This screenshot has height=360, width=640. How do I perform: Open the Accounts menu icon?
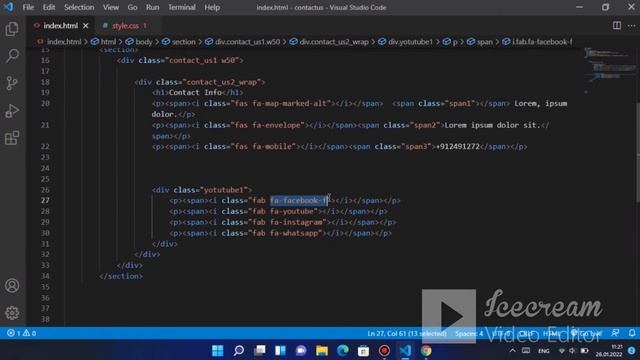(x=12, y=285)
